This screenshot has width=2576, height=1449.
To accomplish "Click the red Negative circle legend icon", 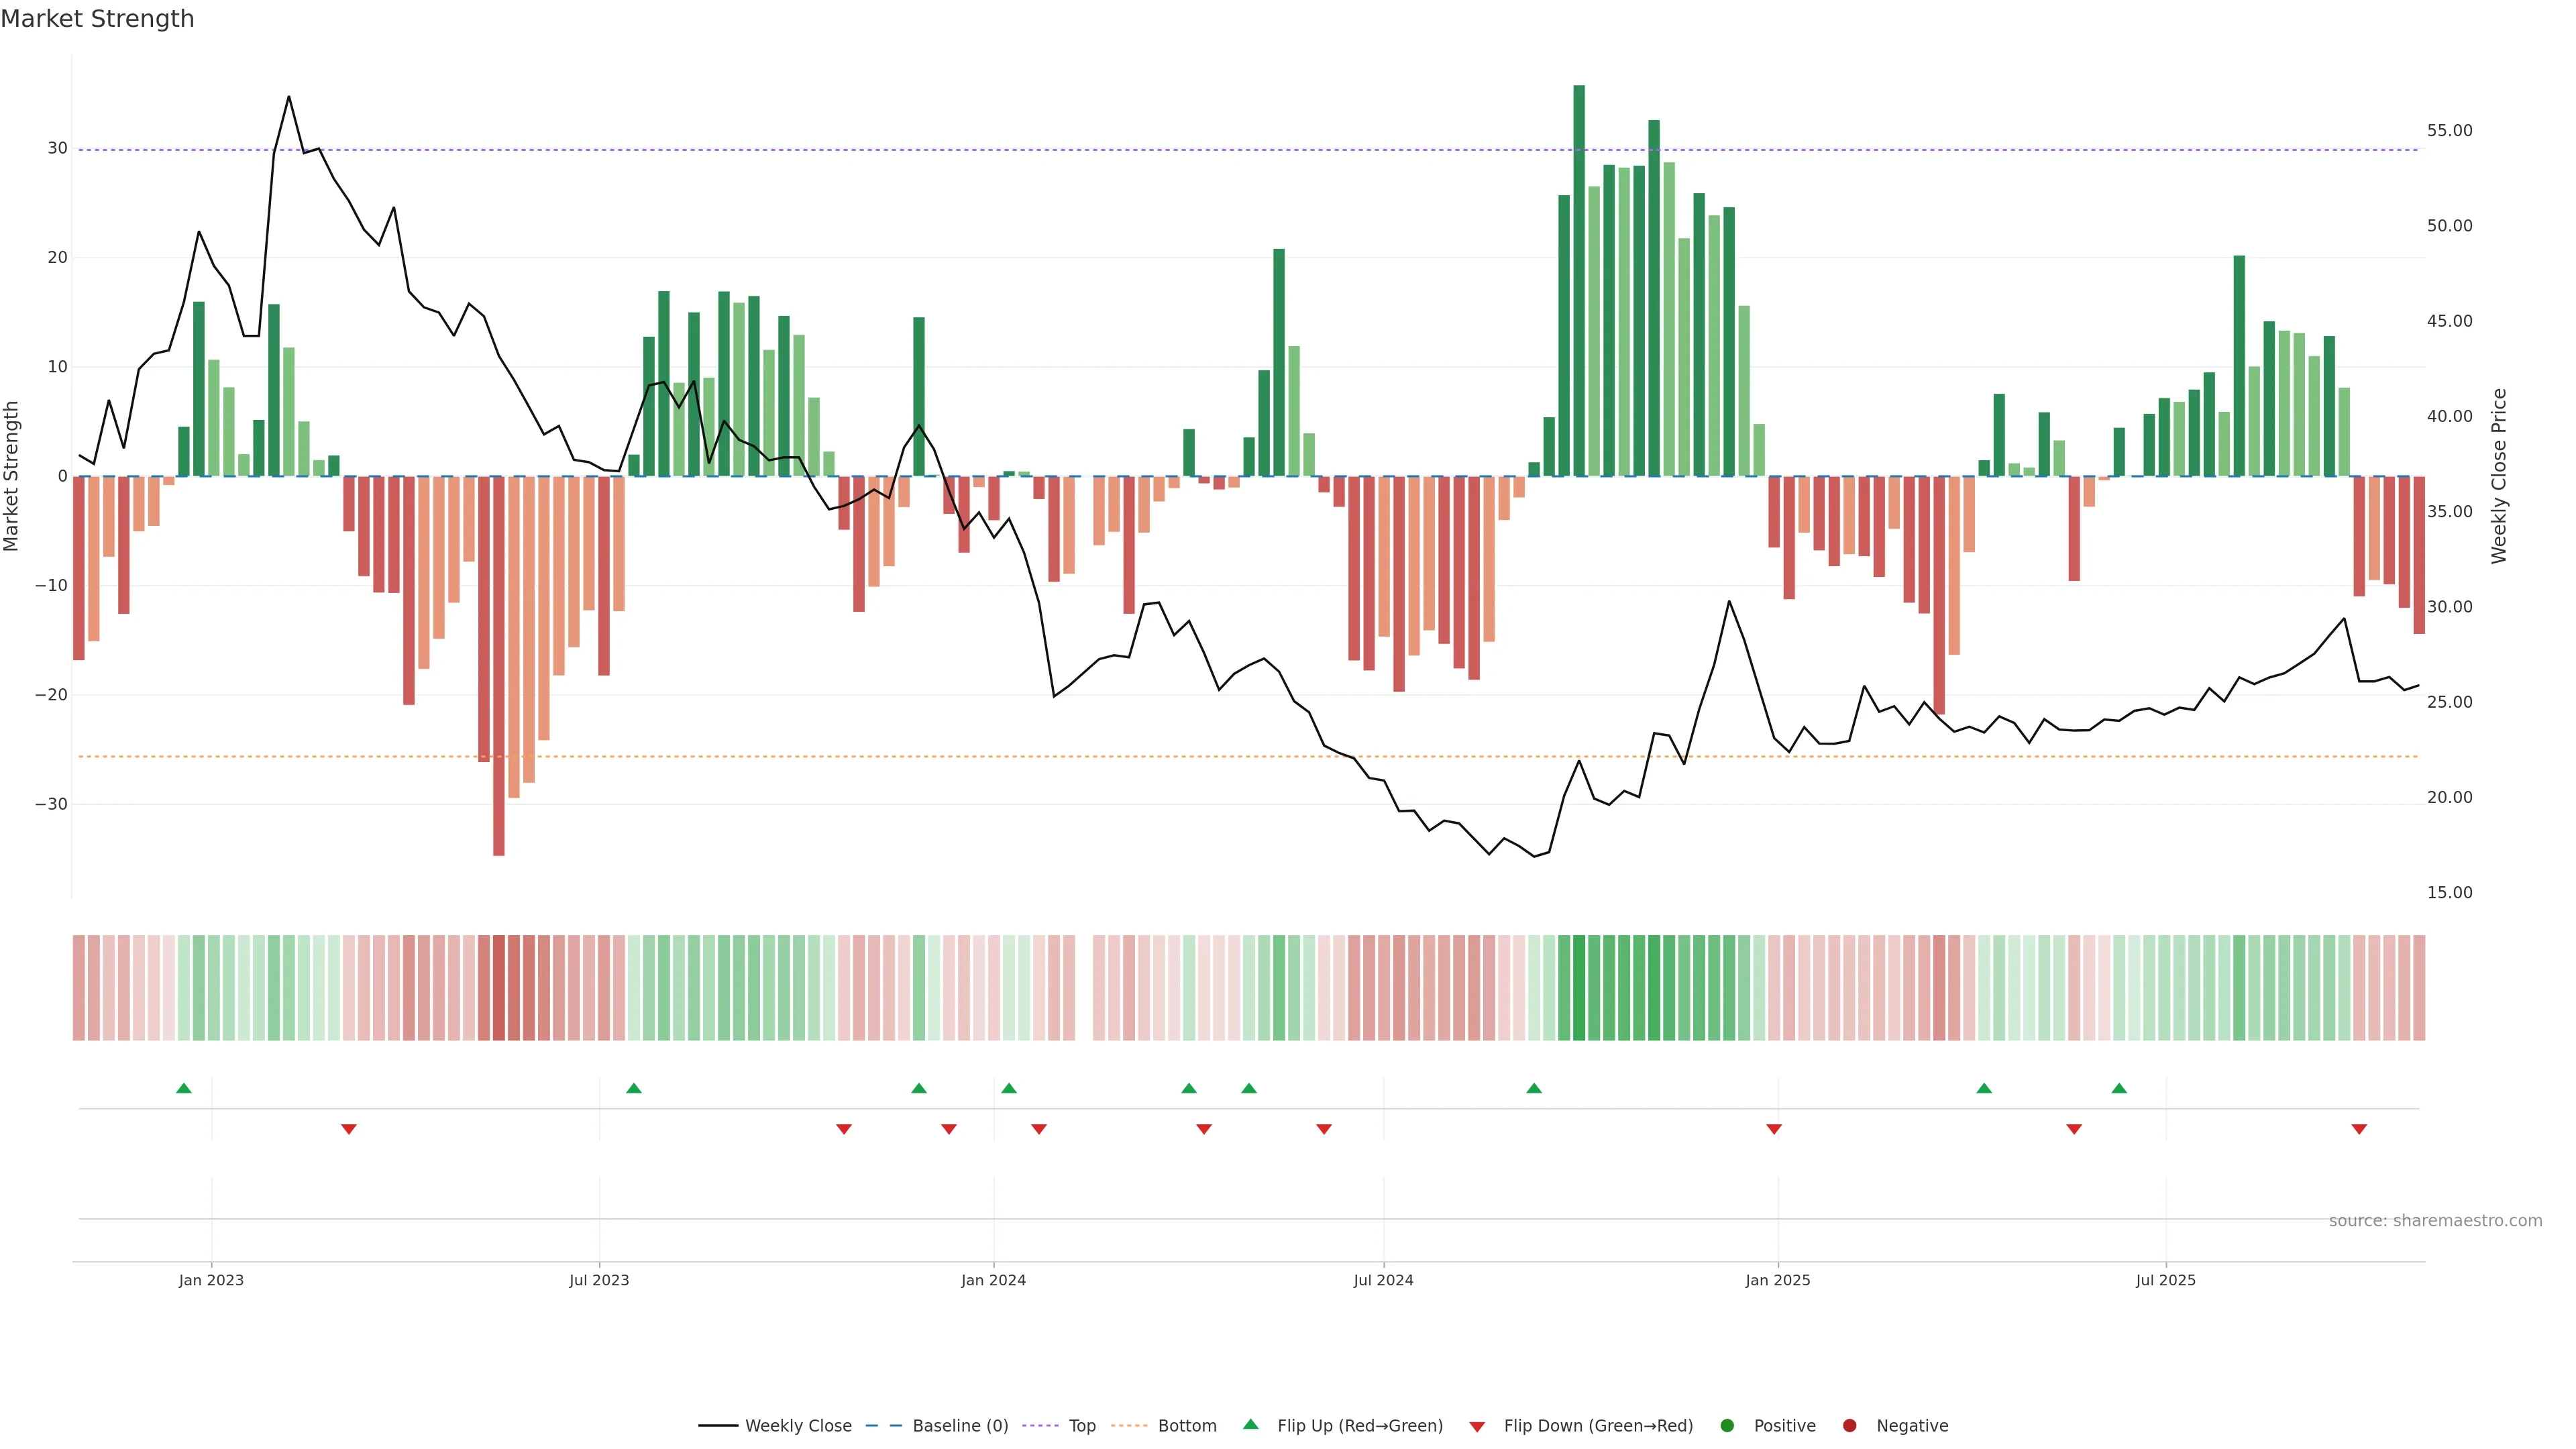I will pos(1849,1426).
